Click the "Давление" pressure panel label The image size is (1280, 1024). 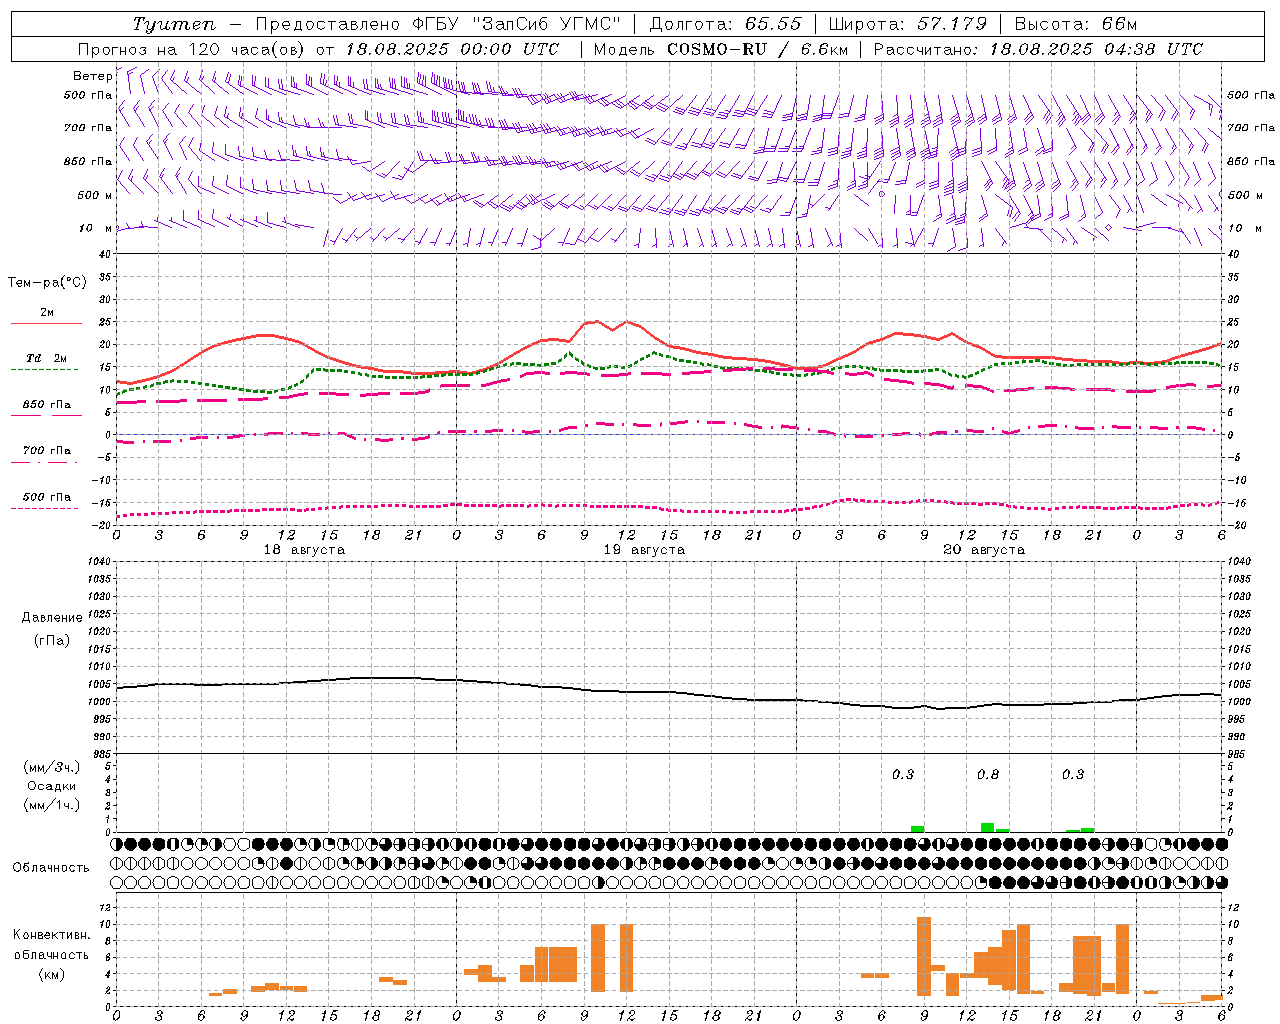point(52,617)
